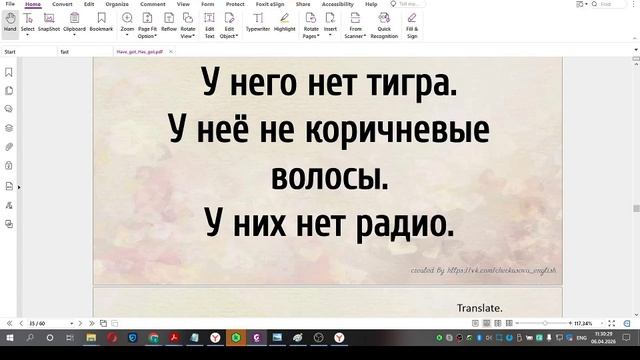640x360 pixels.
Task: Click the Reflow button
Action: pyautogui.click(x=169, y=23)
